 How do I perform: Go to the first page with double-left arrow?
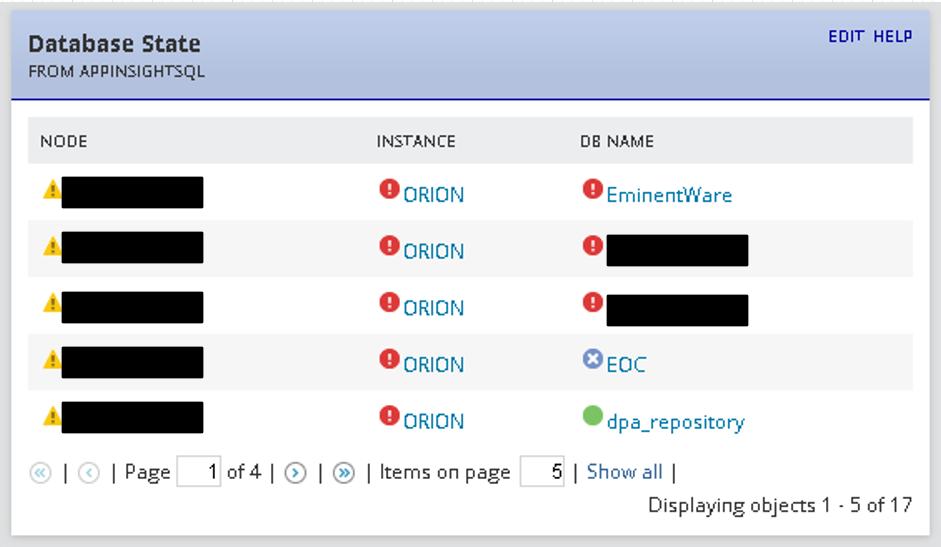[41, 473]
